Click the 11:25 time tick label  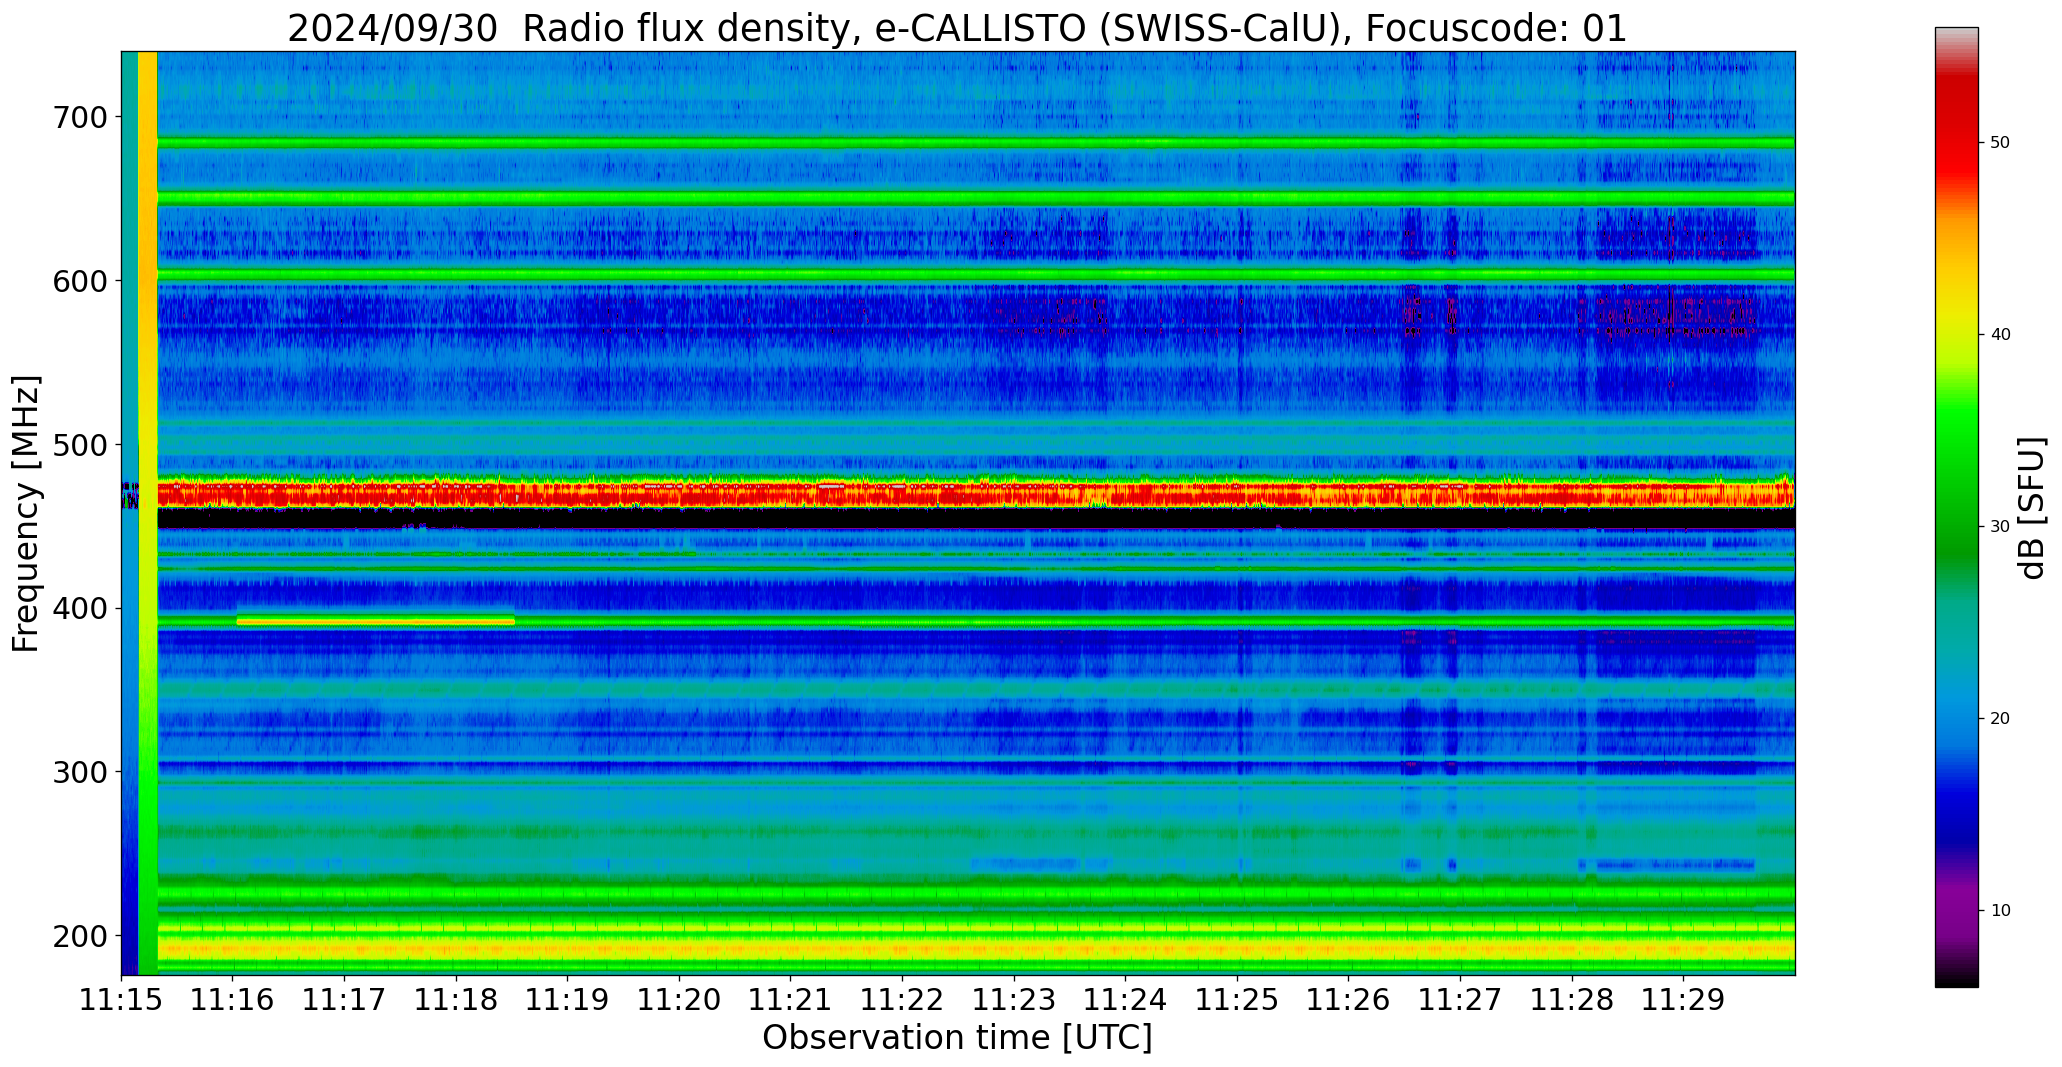pos(1238,1000)
